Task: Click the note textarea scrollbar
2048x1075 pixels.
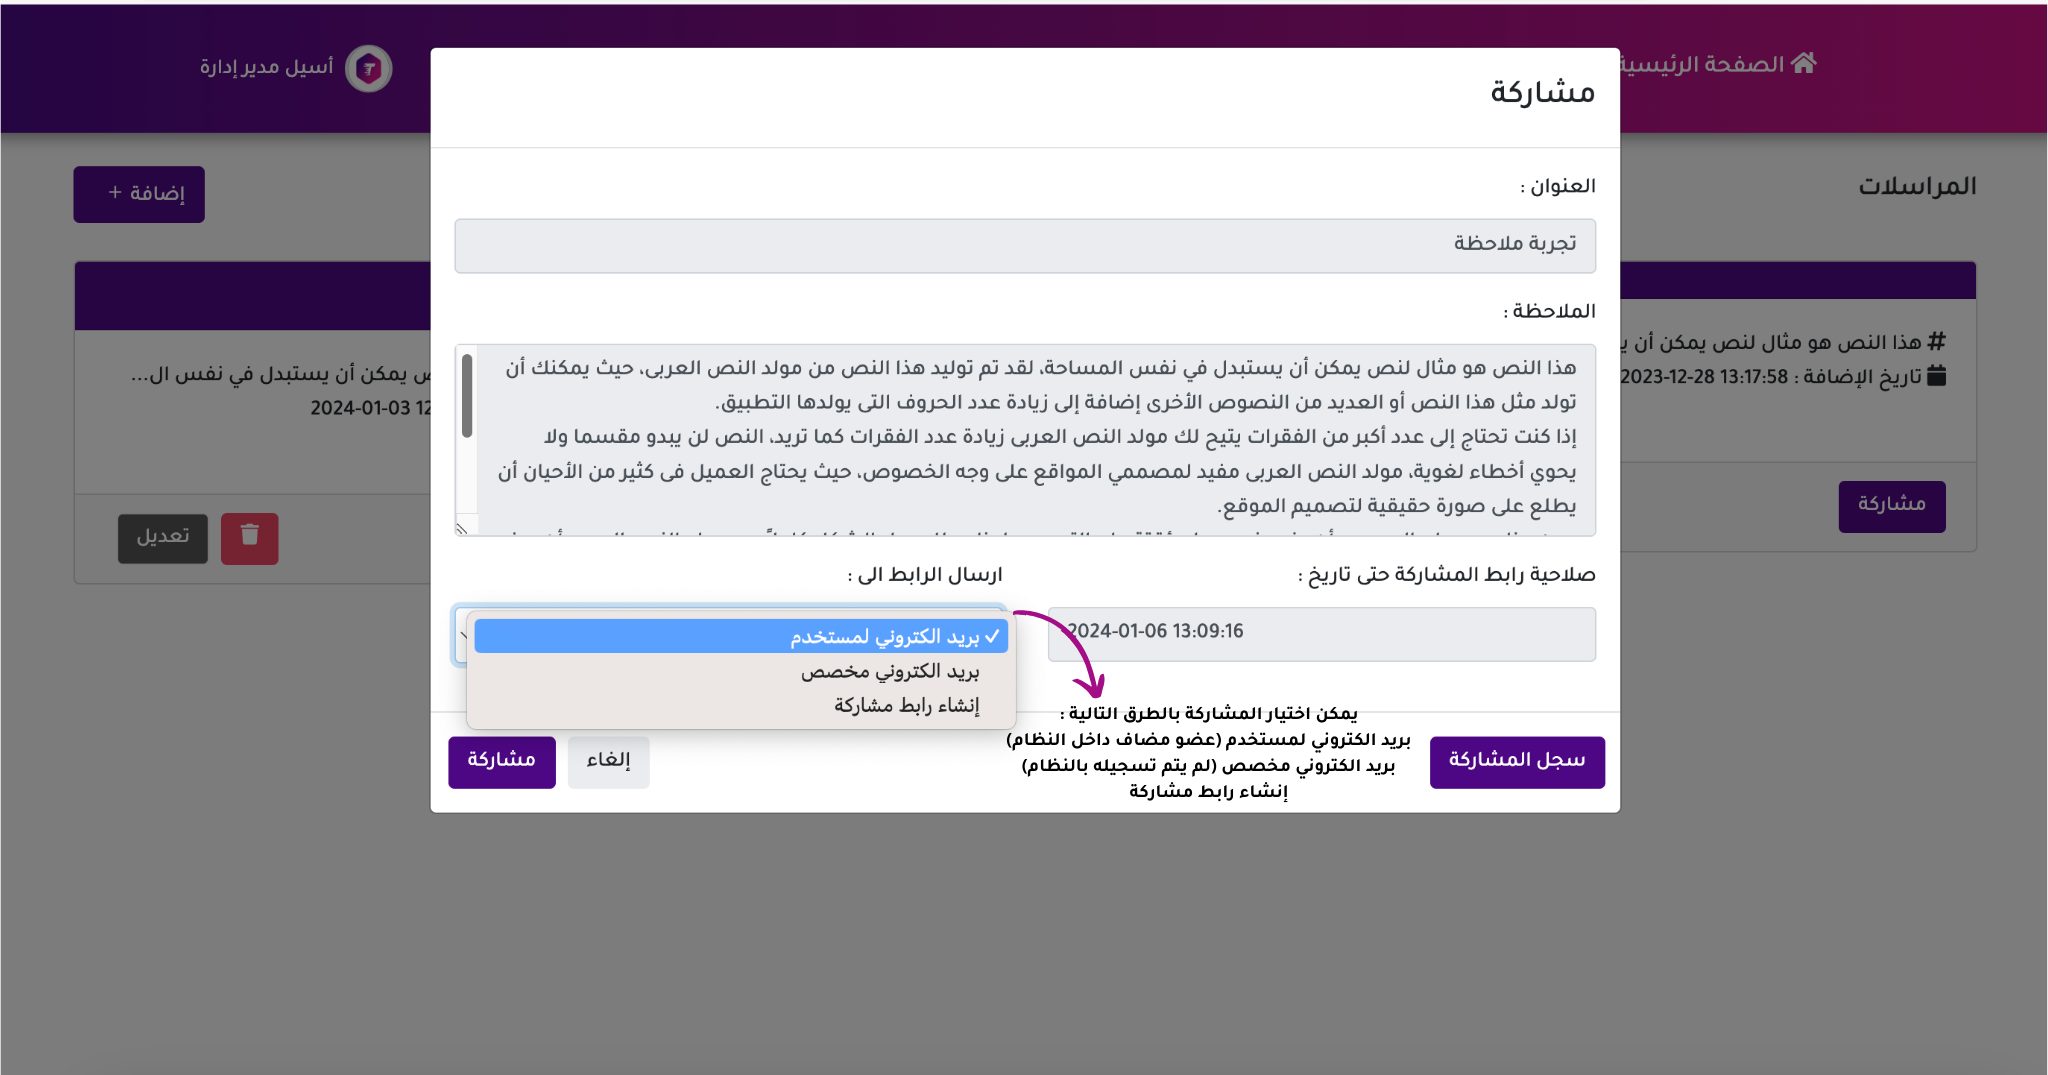Action: click(467, 396)
